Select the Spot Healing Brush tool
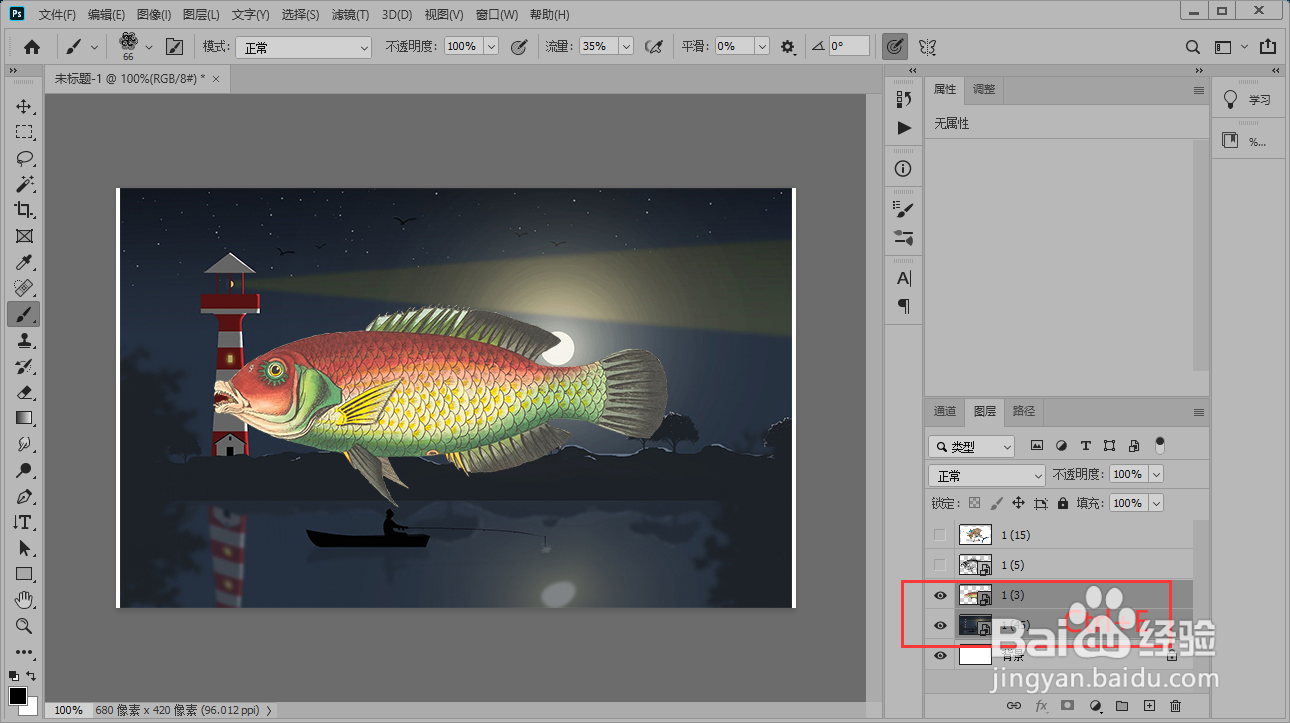The image size is (1290, 723). pos(24,288)
